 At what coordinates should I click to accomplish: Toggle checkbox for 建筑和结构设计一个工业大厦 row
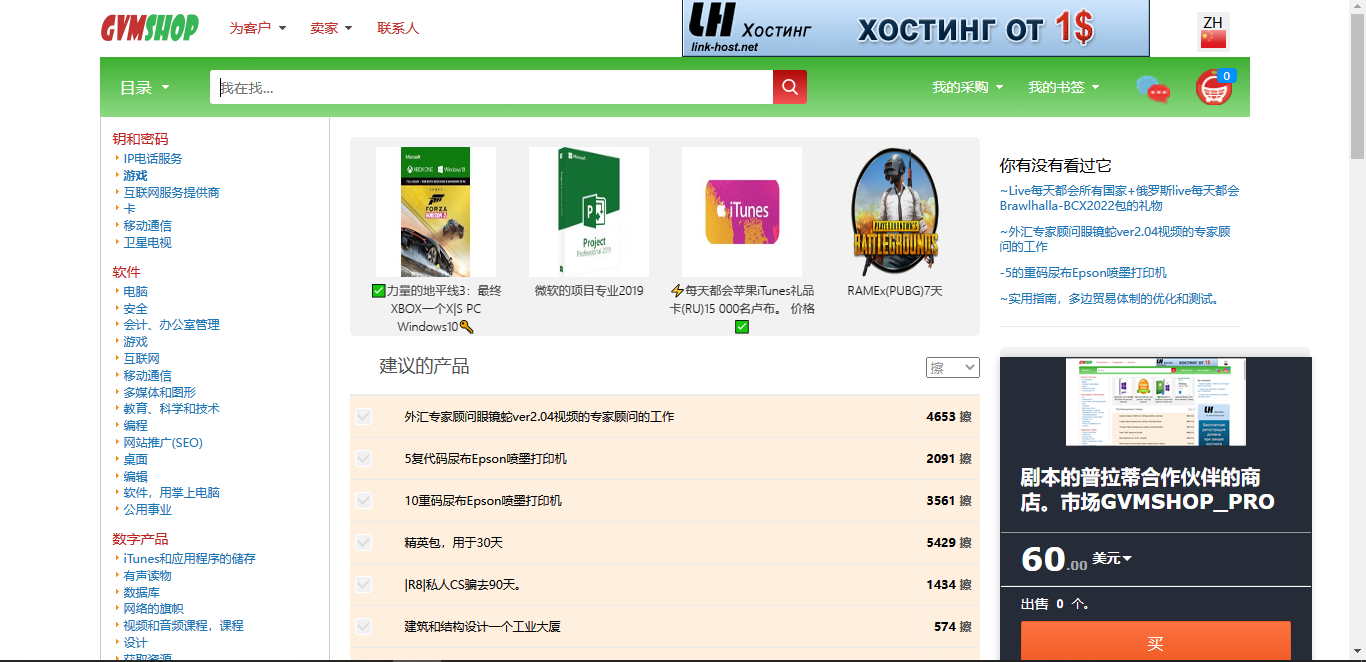click(x=363, y=626)
